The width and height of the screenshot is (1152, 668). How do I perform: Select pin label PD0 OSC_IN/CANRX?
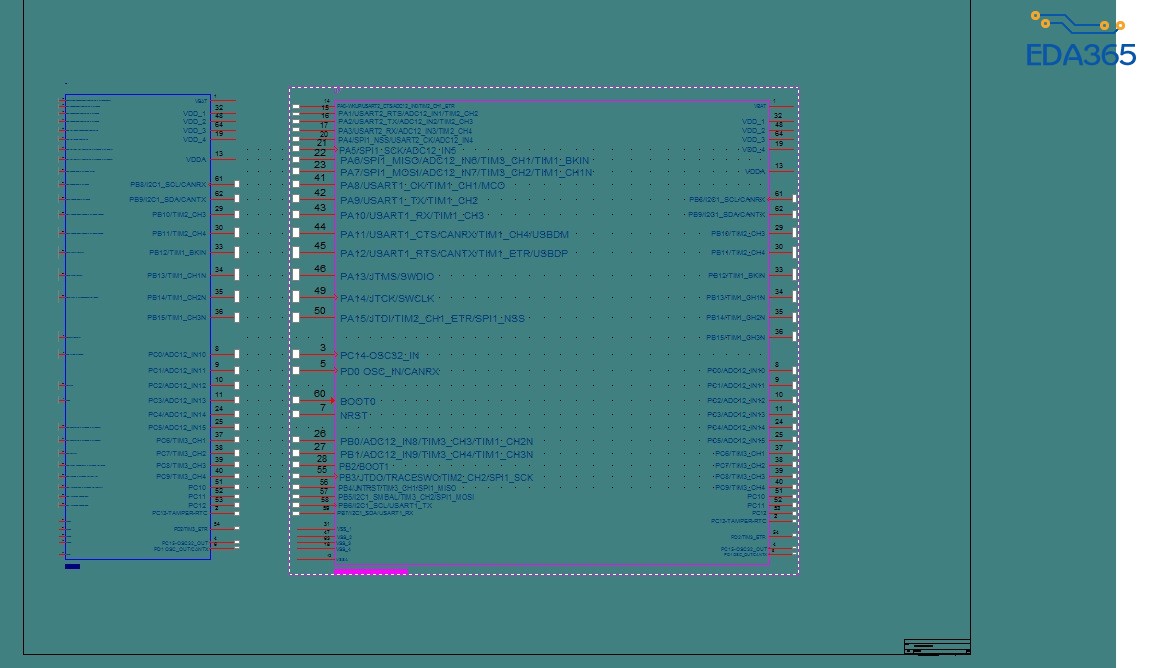click(x=389, y=372)
